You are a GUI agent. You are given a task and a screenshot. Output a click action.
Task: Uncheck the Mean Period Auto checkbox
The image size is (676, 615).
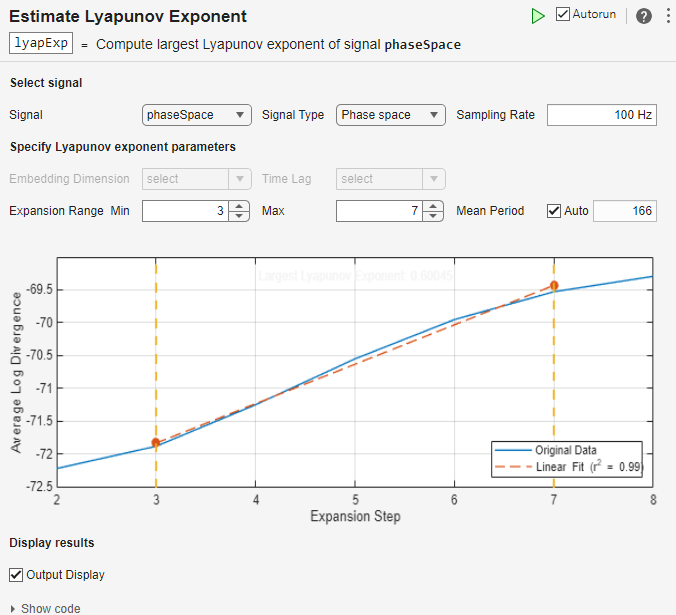coord(554,211)
